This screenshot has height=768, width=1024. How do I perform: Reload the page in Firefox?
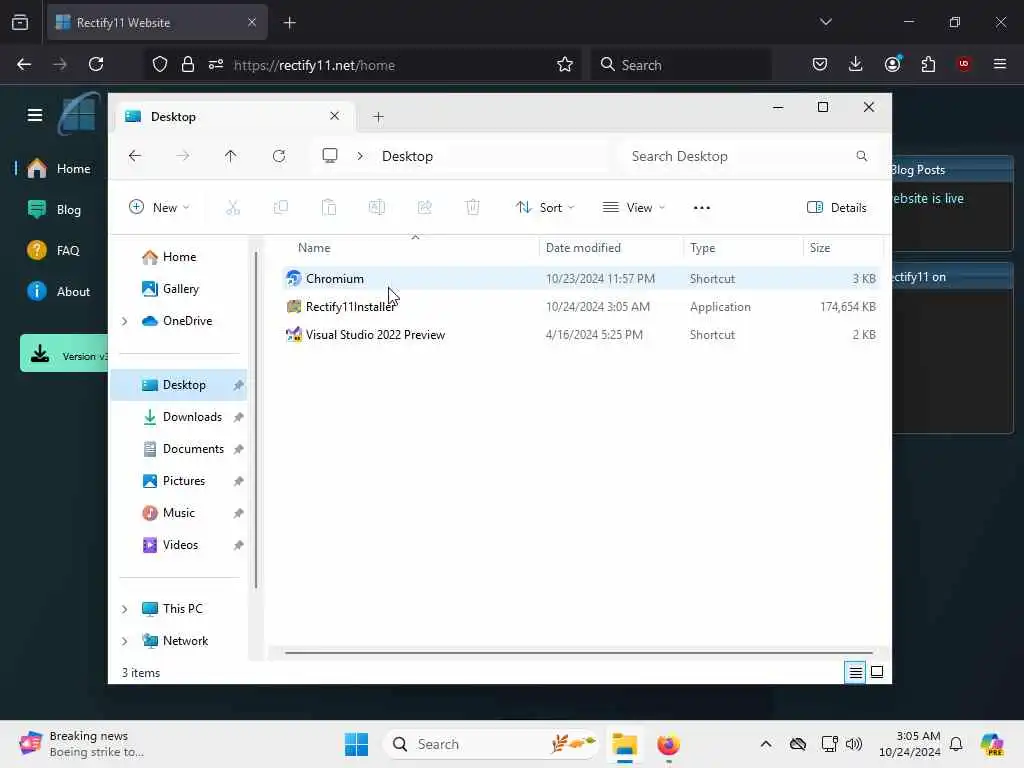click(96, 64)
